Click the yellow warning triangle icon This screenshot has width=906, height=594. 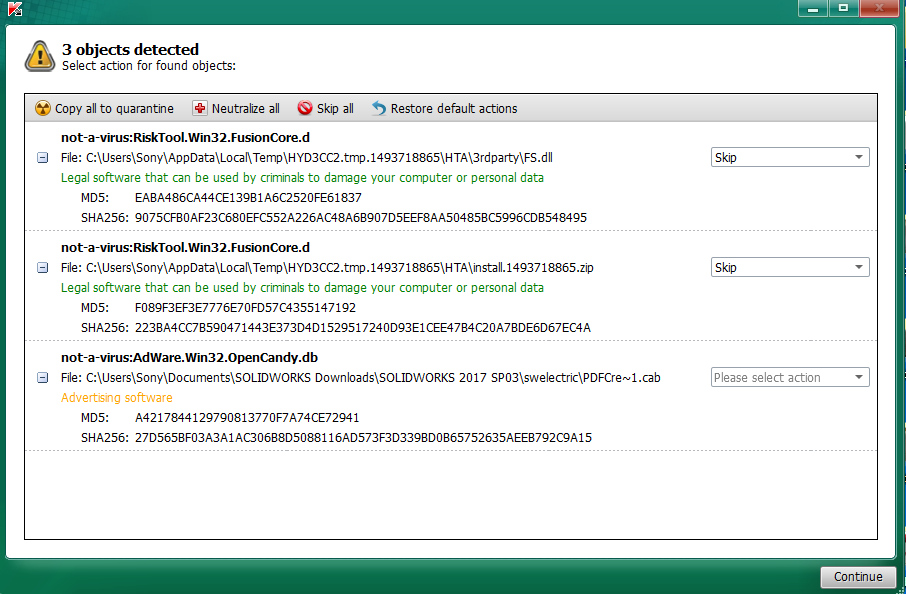[x=39, y=56]
